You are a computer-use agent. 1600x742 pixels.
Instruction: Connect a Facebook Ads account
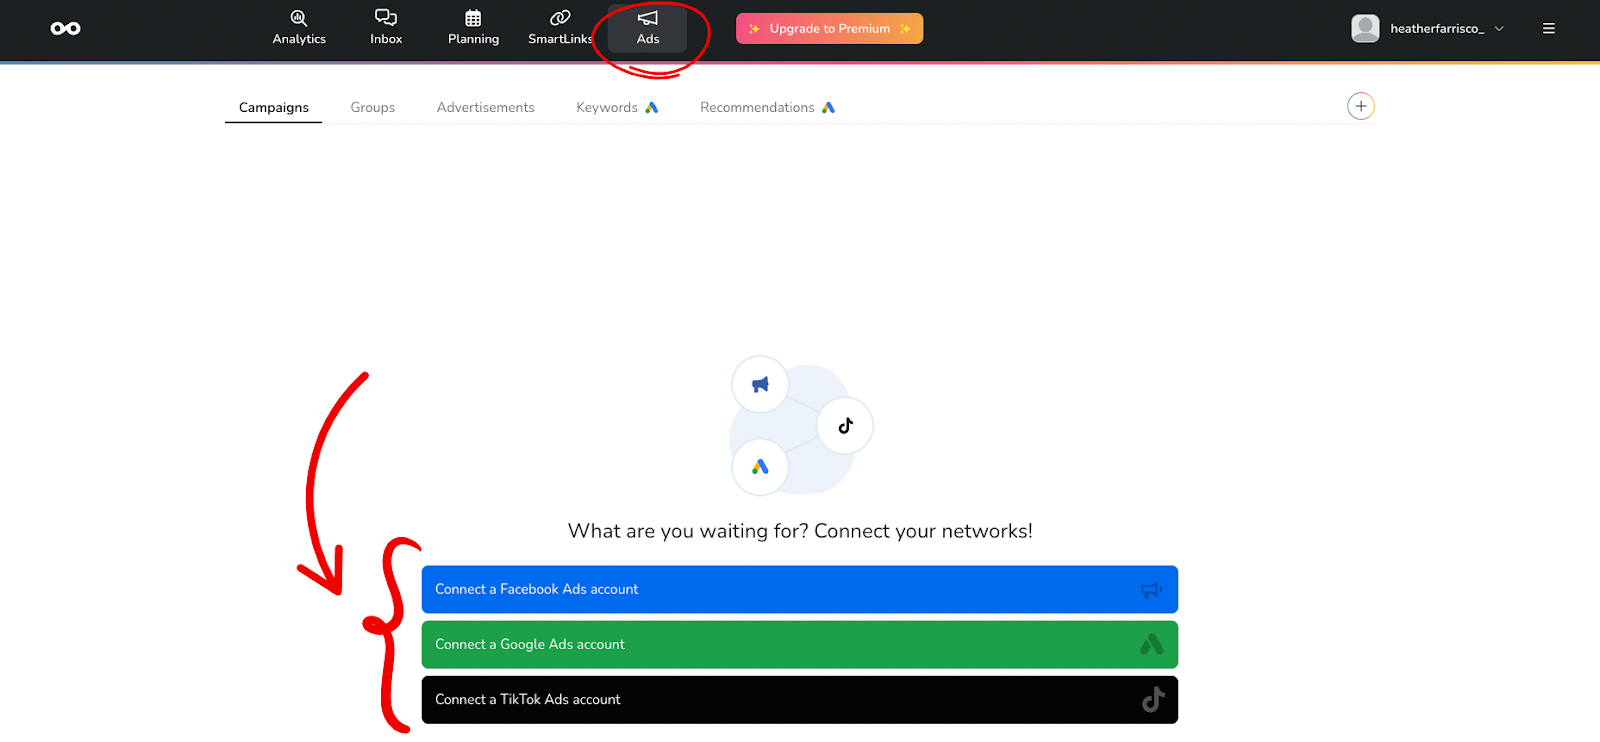click(x=800, y=589)
